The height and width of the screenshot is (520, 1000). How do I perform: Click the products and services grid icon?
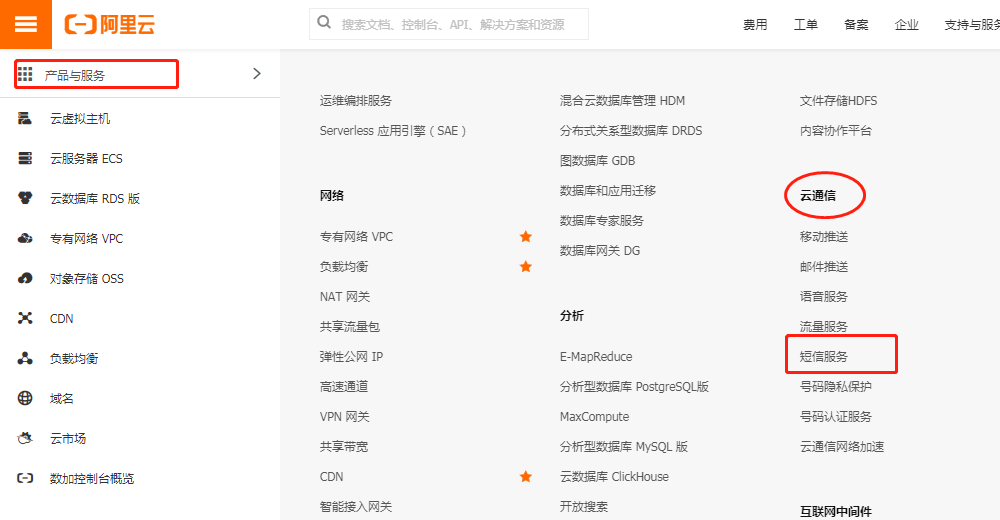coord(25,74)
